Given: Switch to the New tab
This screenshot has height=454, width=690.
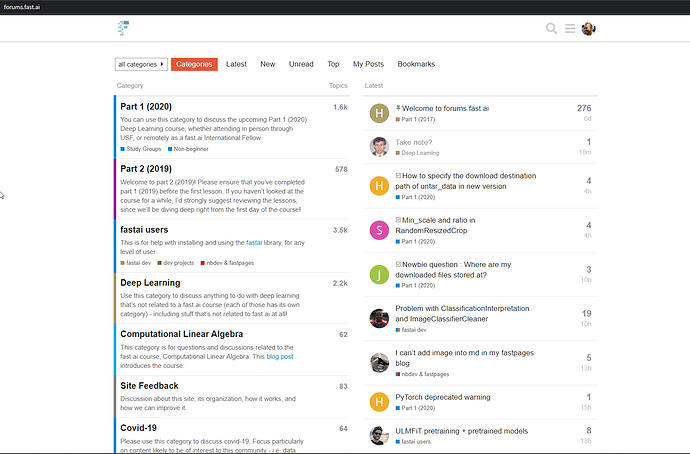Looking at the screenshot, I should click(x=268, y=64).
